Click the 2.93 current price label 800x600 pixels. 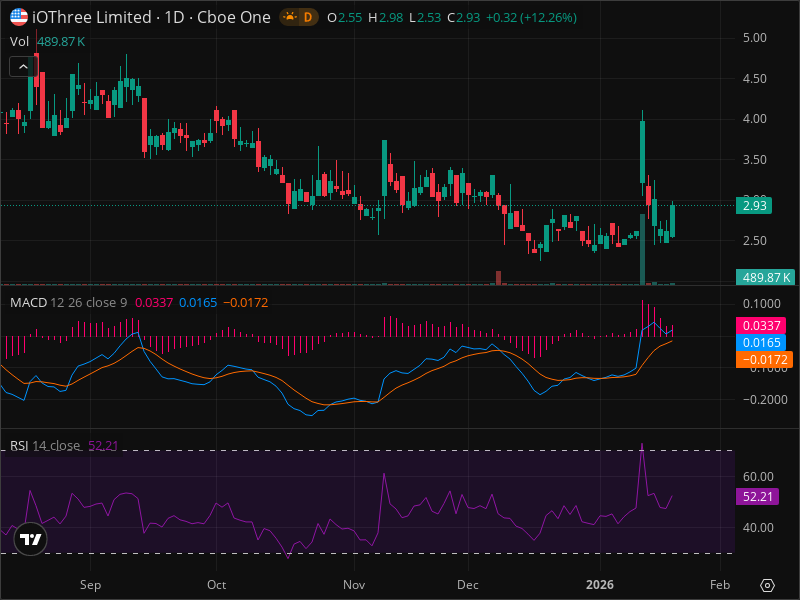pos(754,206)
